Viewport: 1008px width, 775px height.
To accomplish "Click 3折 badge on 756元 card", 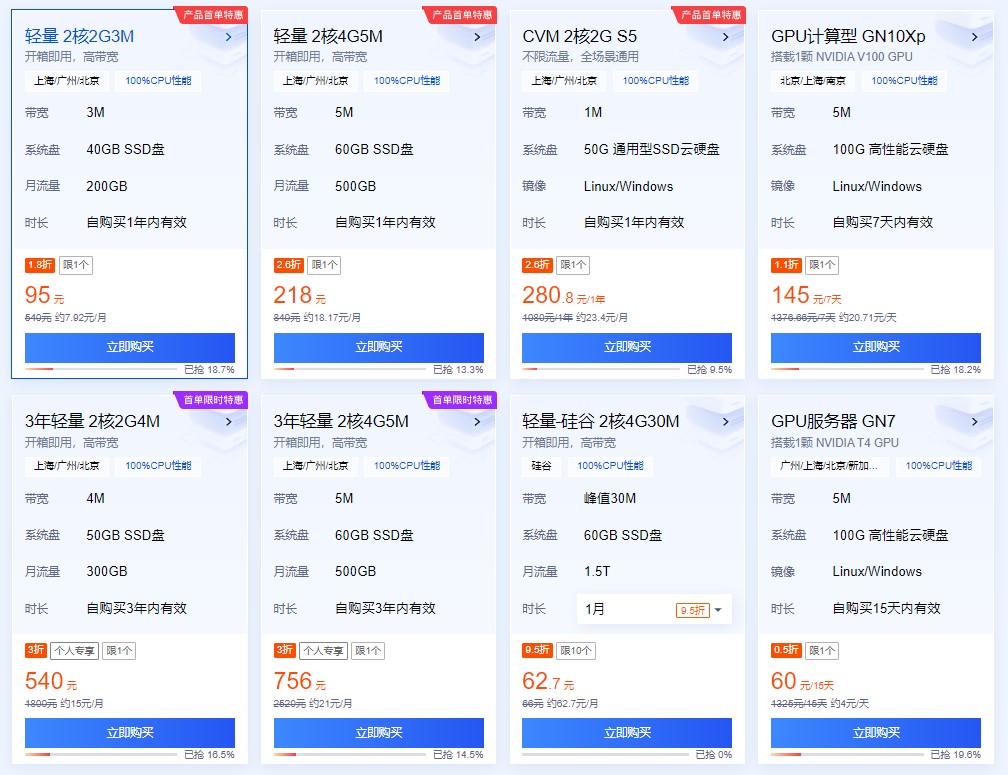I will point(284,650).
